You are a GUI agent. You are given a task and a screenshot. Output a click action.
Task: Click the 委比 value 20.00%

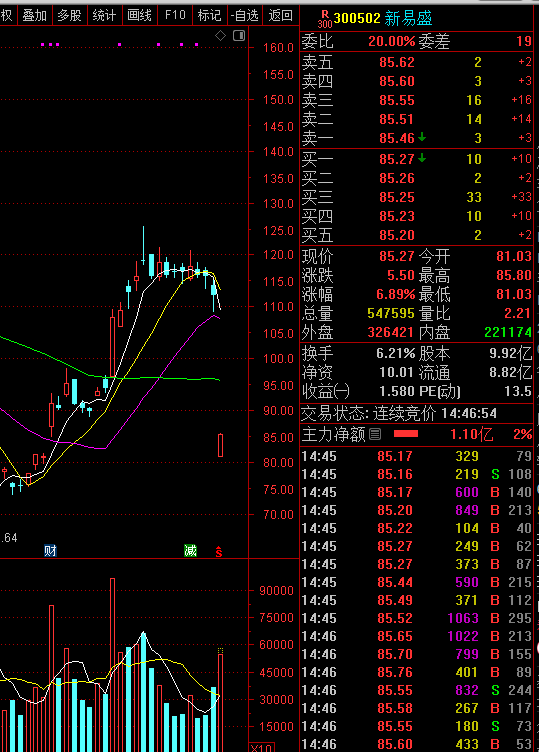pyautogui.click(x=391, y=41)
